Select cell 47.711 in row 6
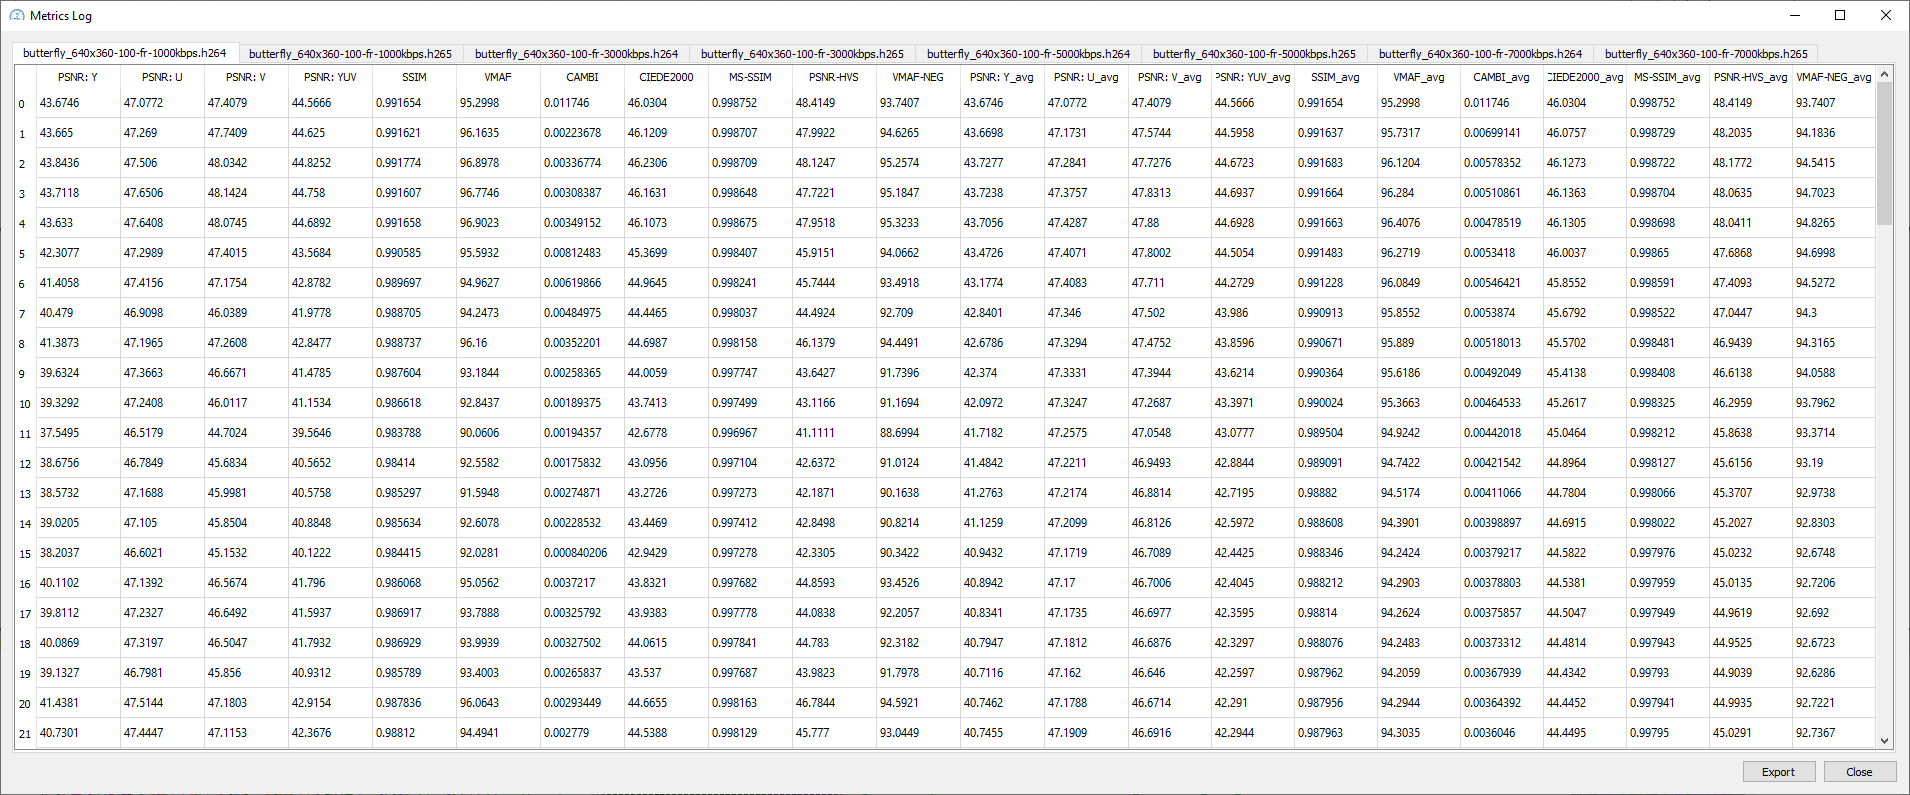 coord(1169,283)
